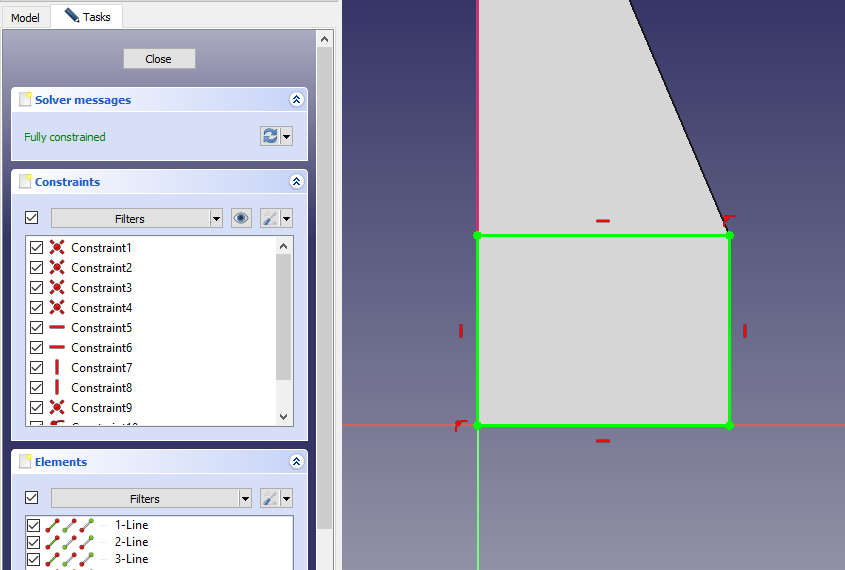Uncheck the 2-Line element checkbox
Viewport: 845px width, 570px height.
pos(34,542)
